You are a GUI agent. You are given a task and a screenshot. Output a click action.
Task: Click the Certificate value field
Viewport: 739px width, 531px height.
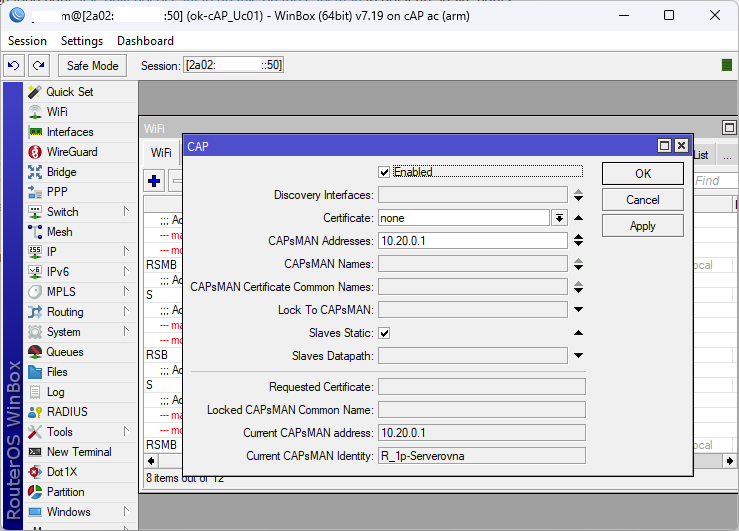click(464, 218)
